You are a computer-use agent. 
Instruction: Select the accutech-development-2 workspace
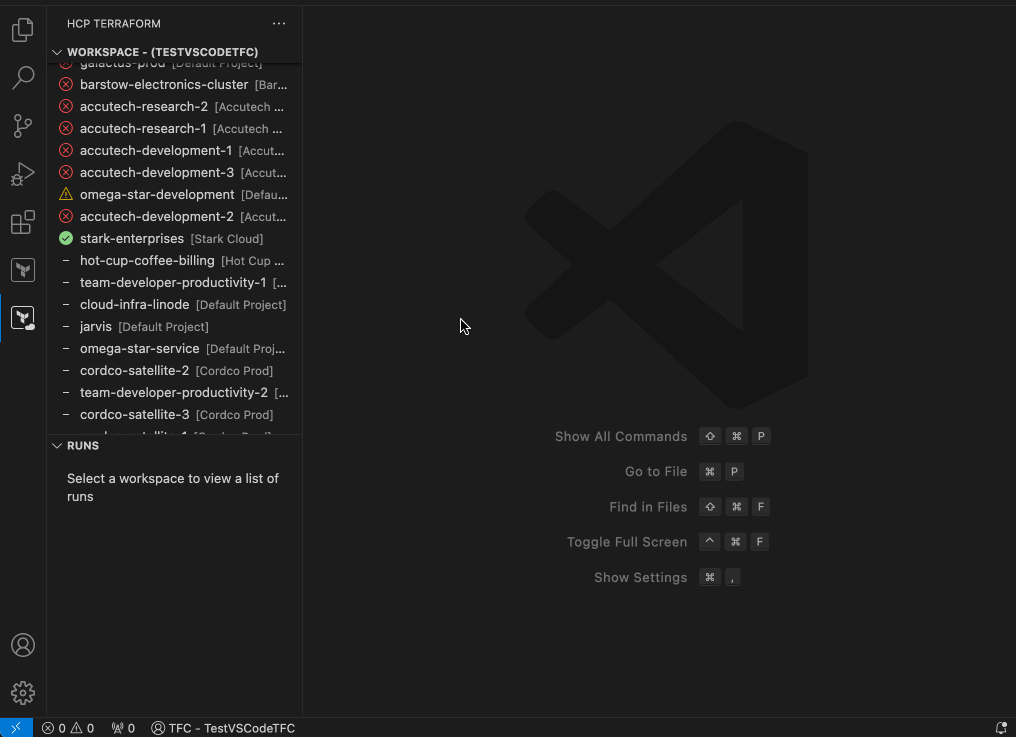(174, 216)
